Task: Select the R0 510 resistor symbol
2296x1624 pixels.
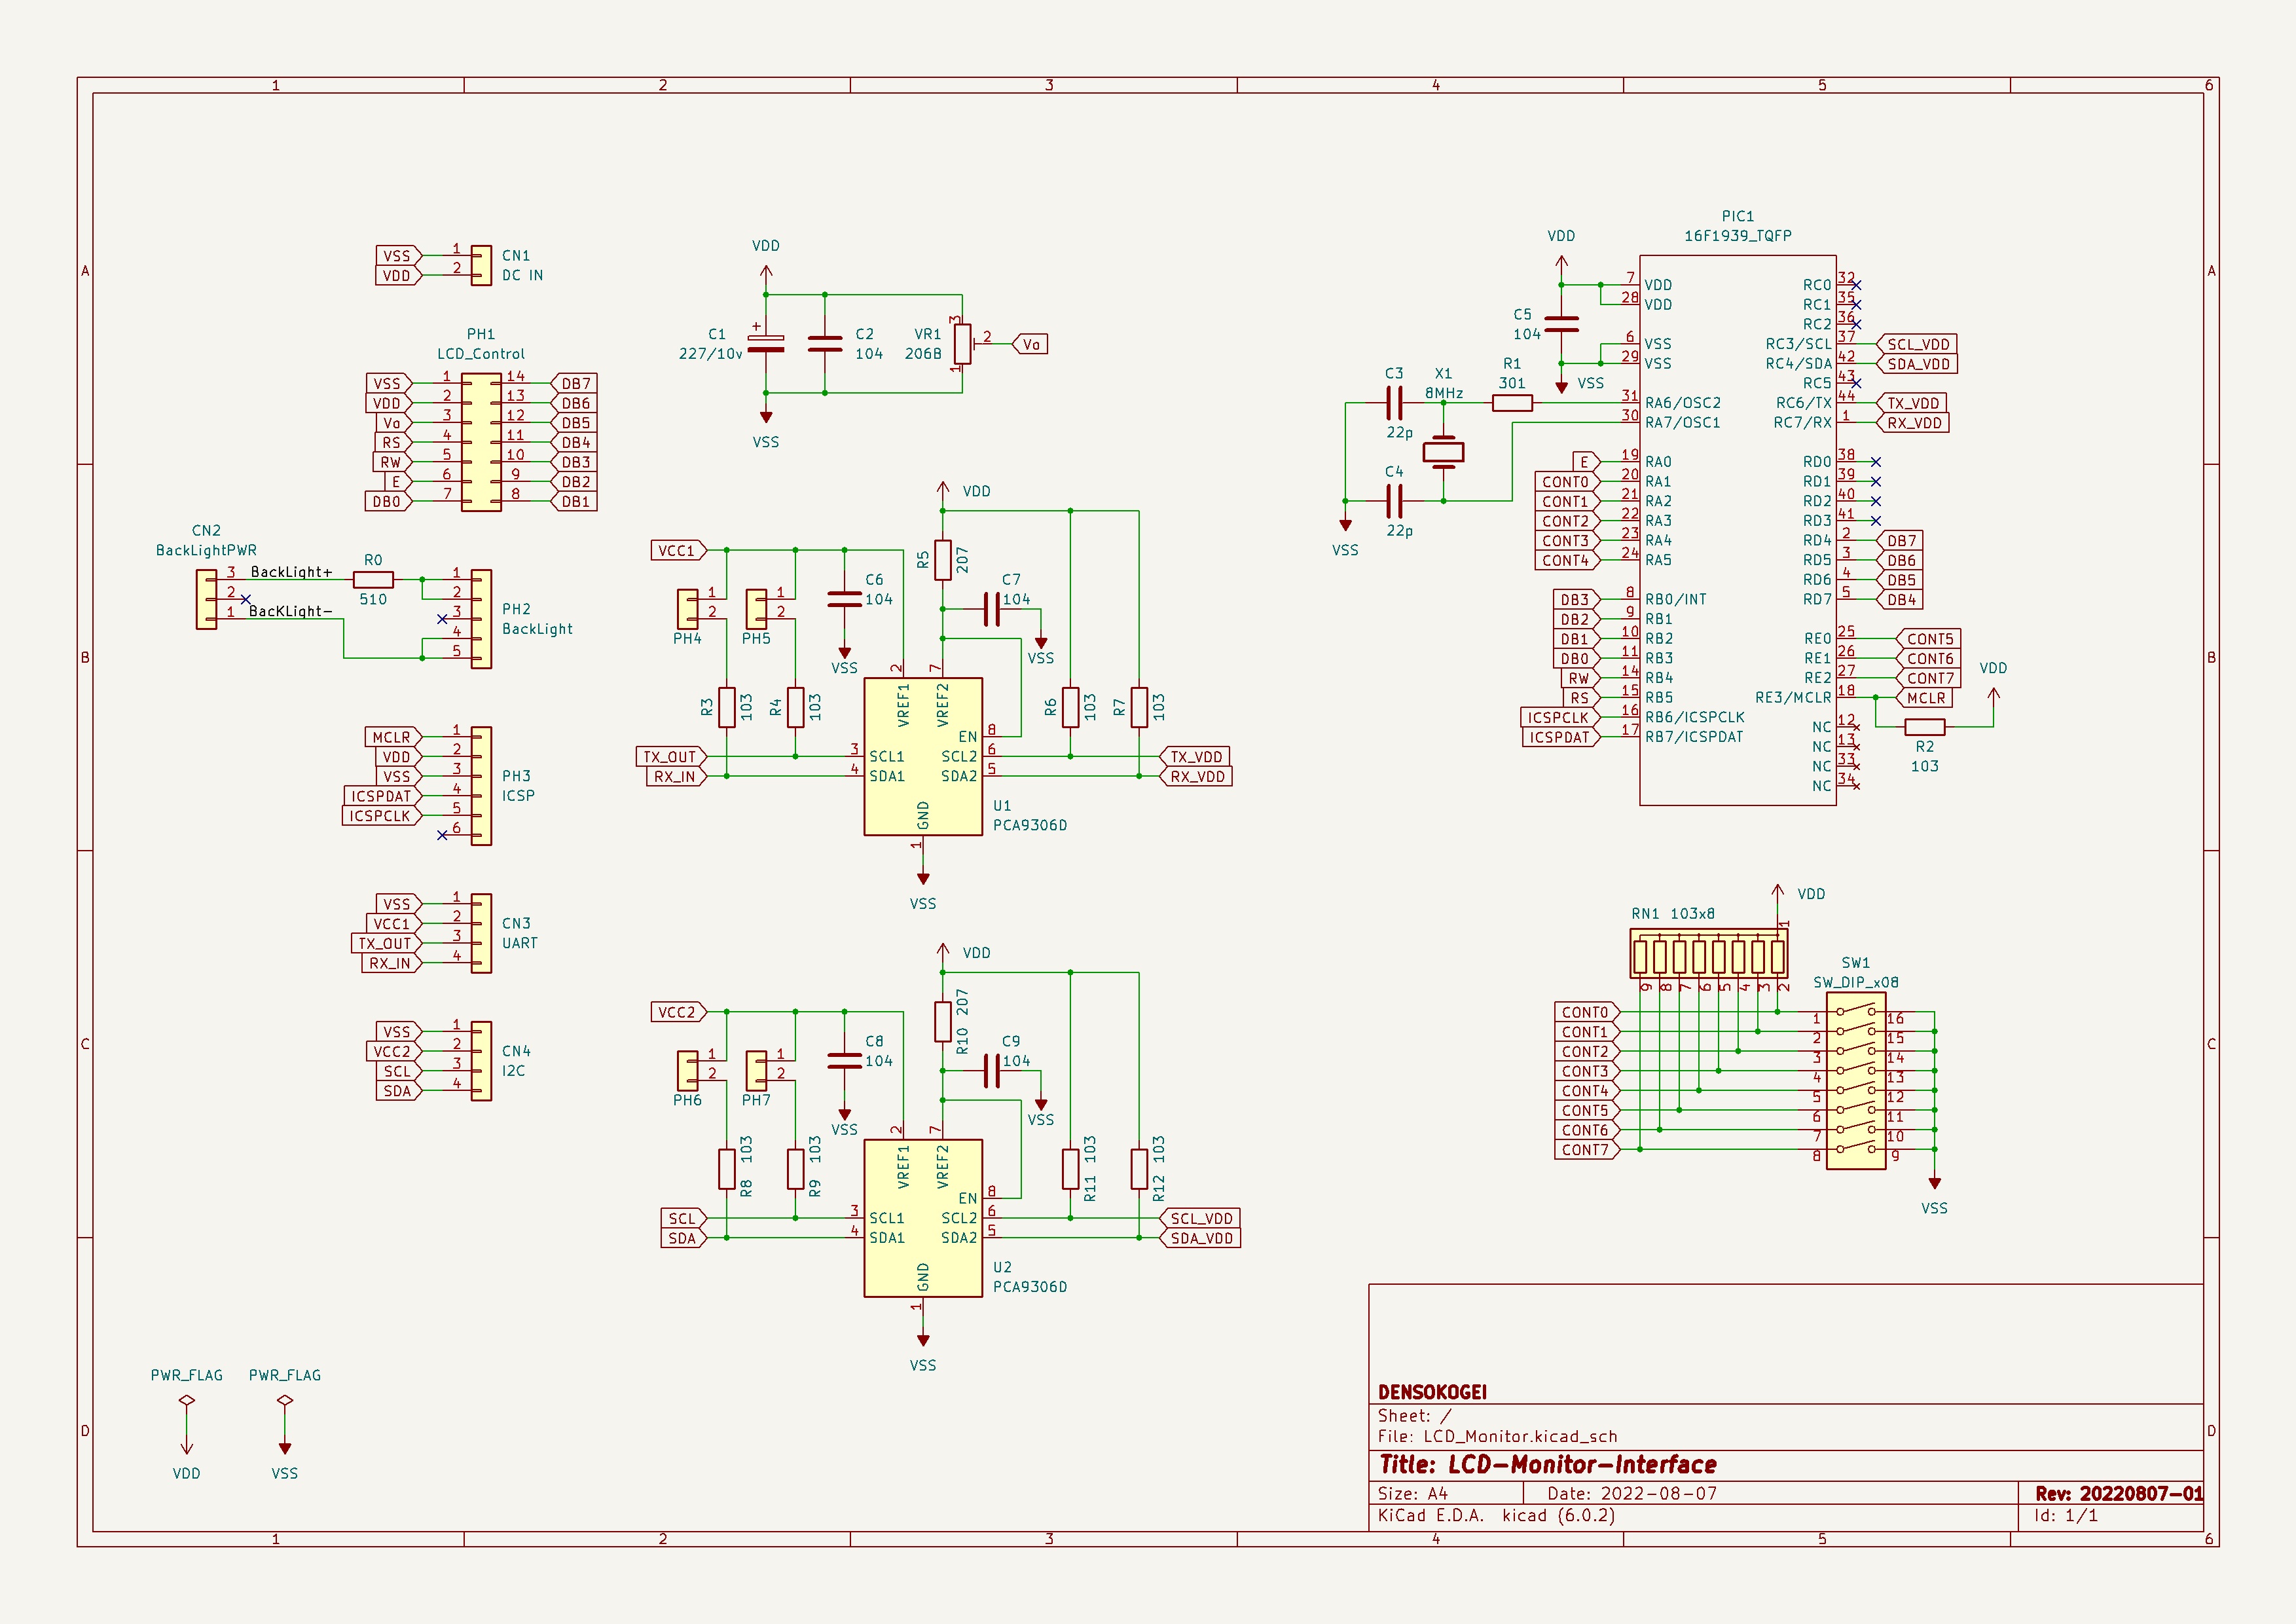Action: tap(373, 579)
